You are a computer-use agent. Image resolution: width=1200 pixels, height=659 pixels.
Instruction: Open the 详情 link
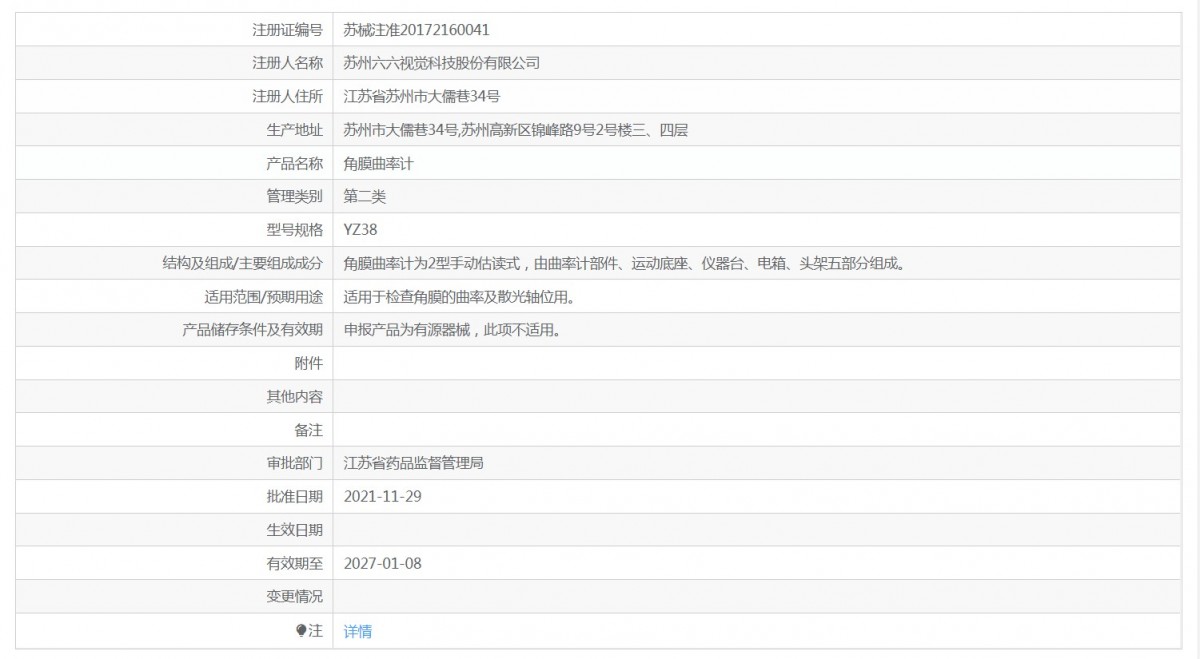[x=357, y=631]
